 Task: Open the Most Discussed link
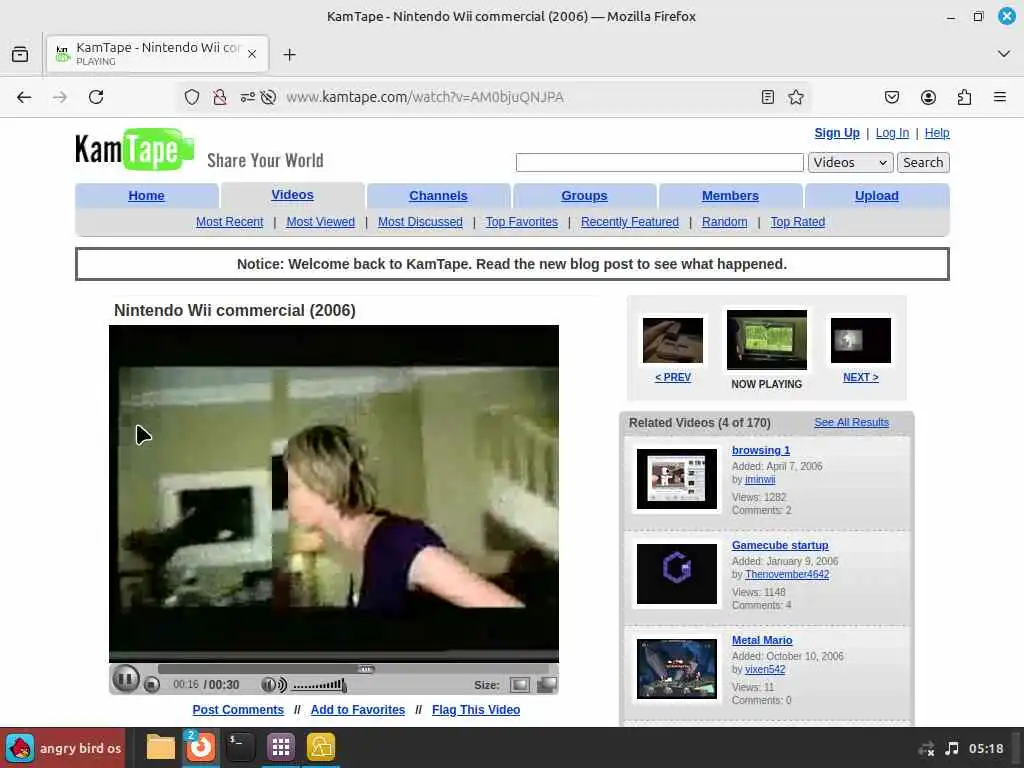(420, 222)
